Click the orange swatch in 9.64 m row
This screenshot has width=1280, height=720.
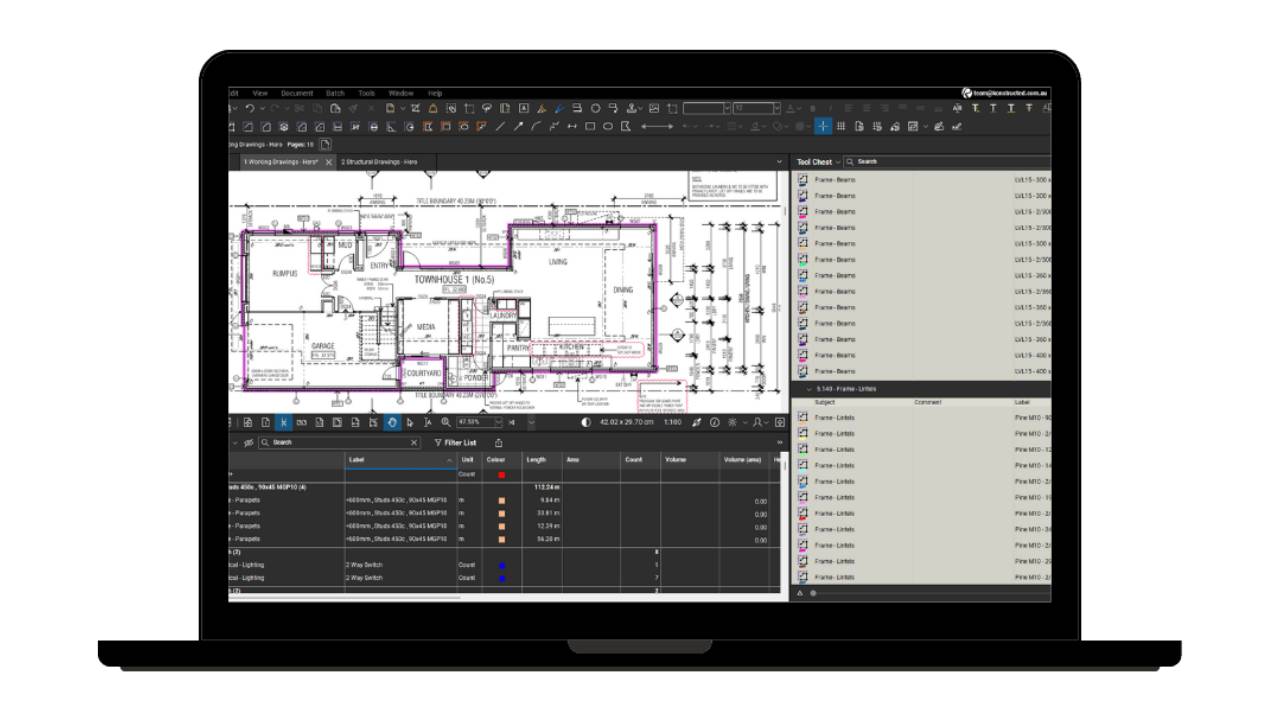point(501,500)
